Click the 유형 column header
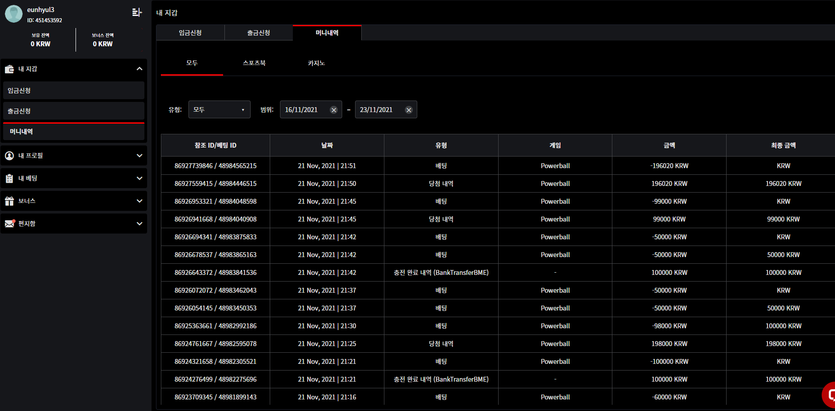This screenshot has width=835, height=411. click(441, 145)
